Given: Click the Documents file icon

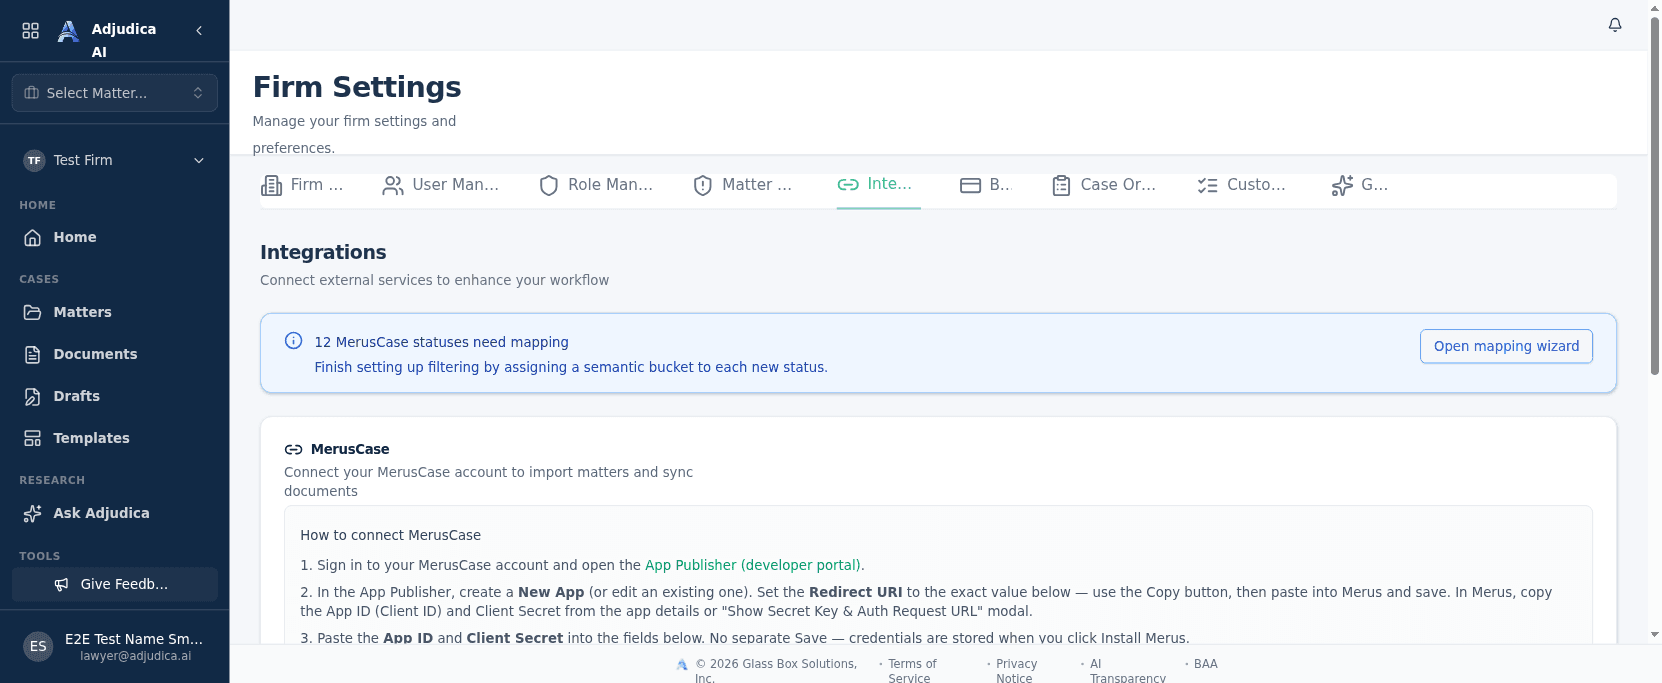Looking at the screenshot, I should click(33, 354).
